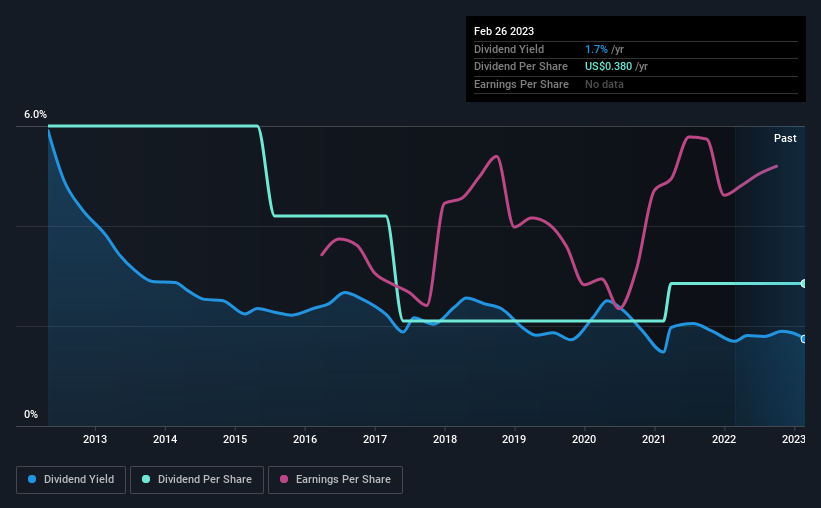Select the 2018 x-axis label

(x=445, y=439)
